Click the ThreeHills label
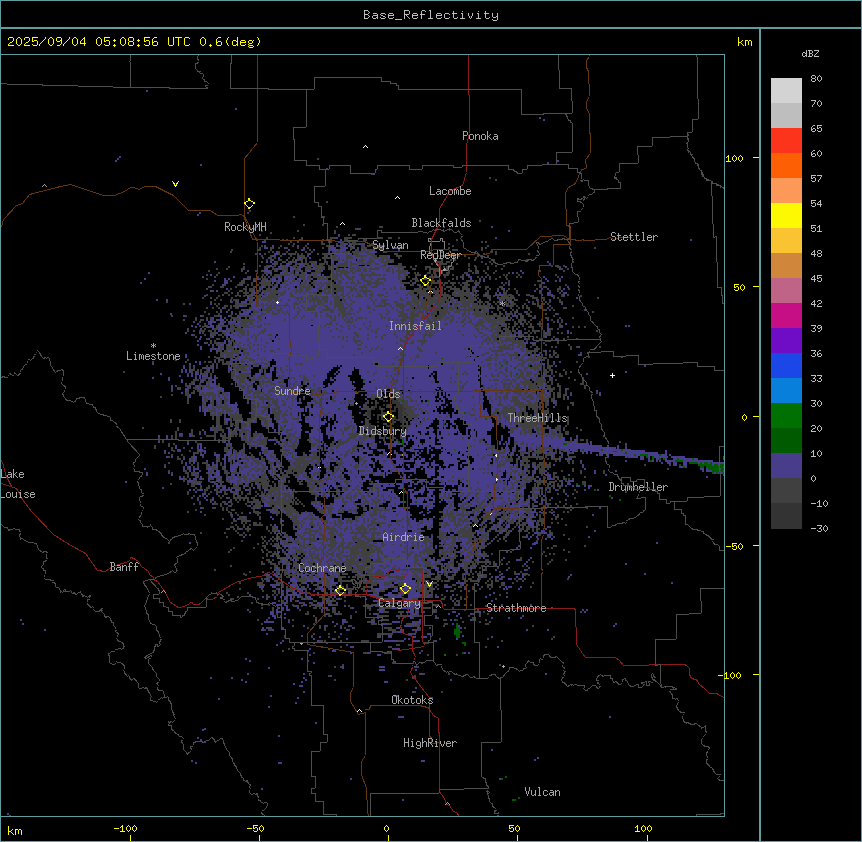The width and height of the screenshot is (862, 842). point(537,418)
